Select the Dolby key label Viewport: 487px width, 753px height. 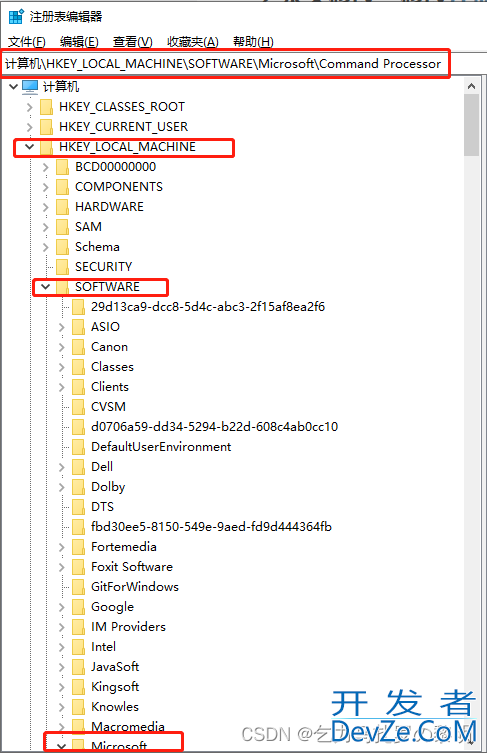point(108,487)
